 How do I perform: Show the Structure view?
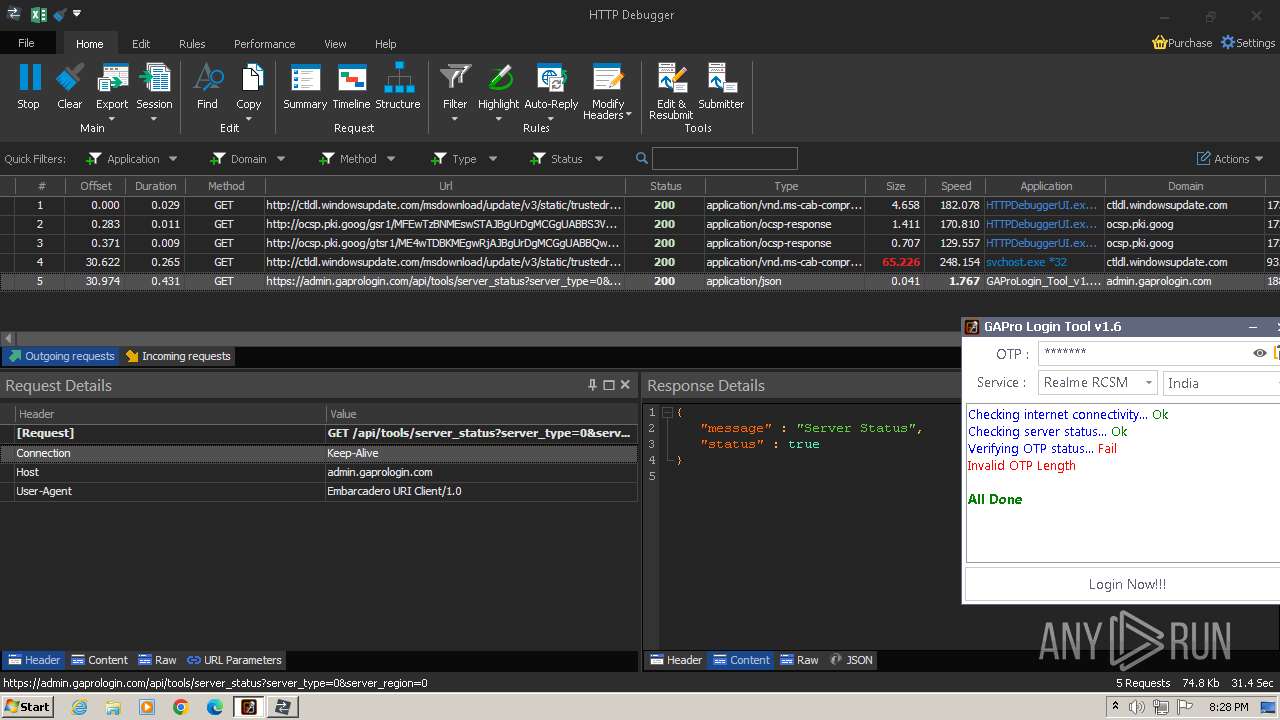[x=398, y=86]
